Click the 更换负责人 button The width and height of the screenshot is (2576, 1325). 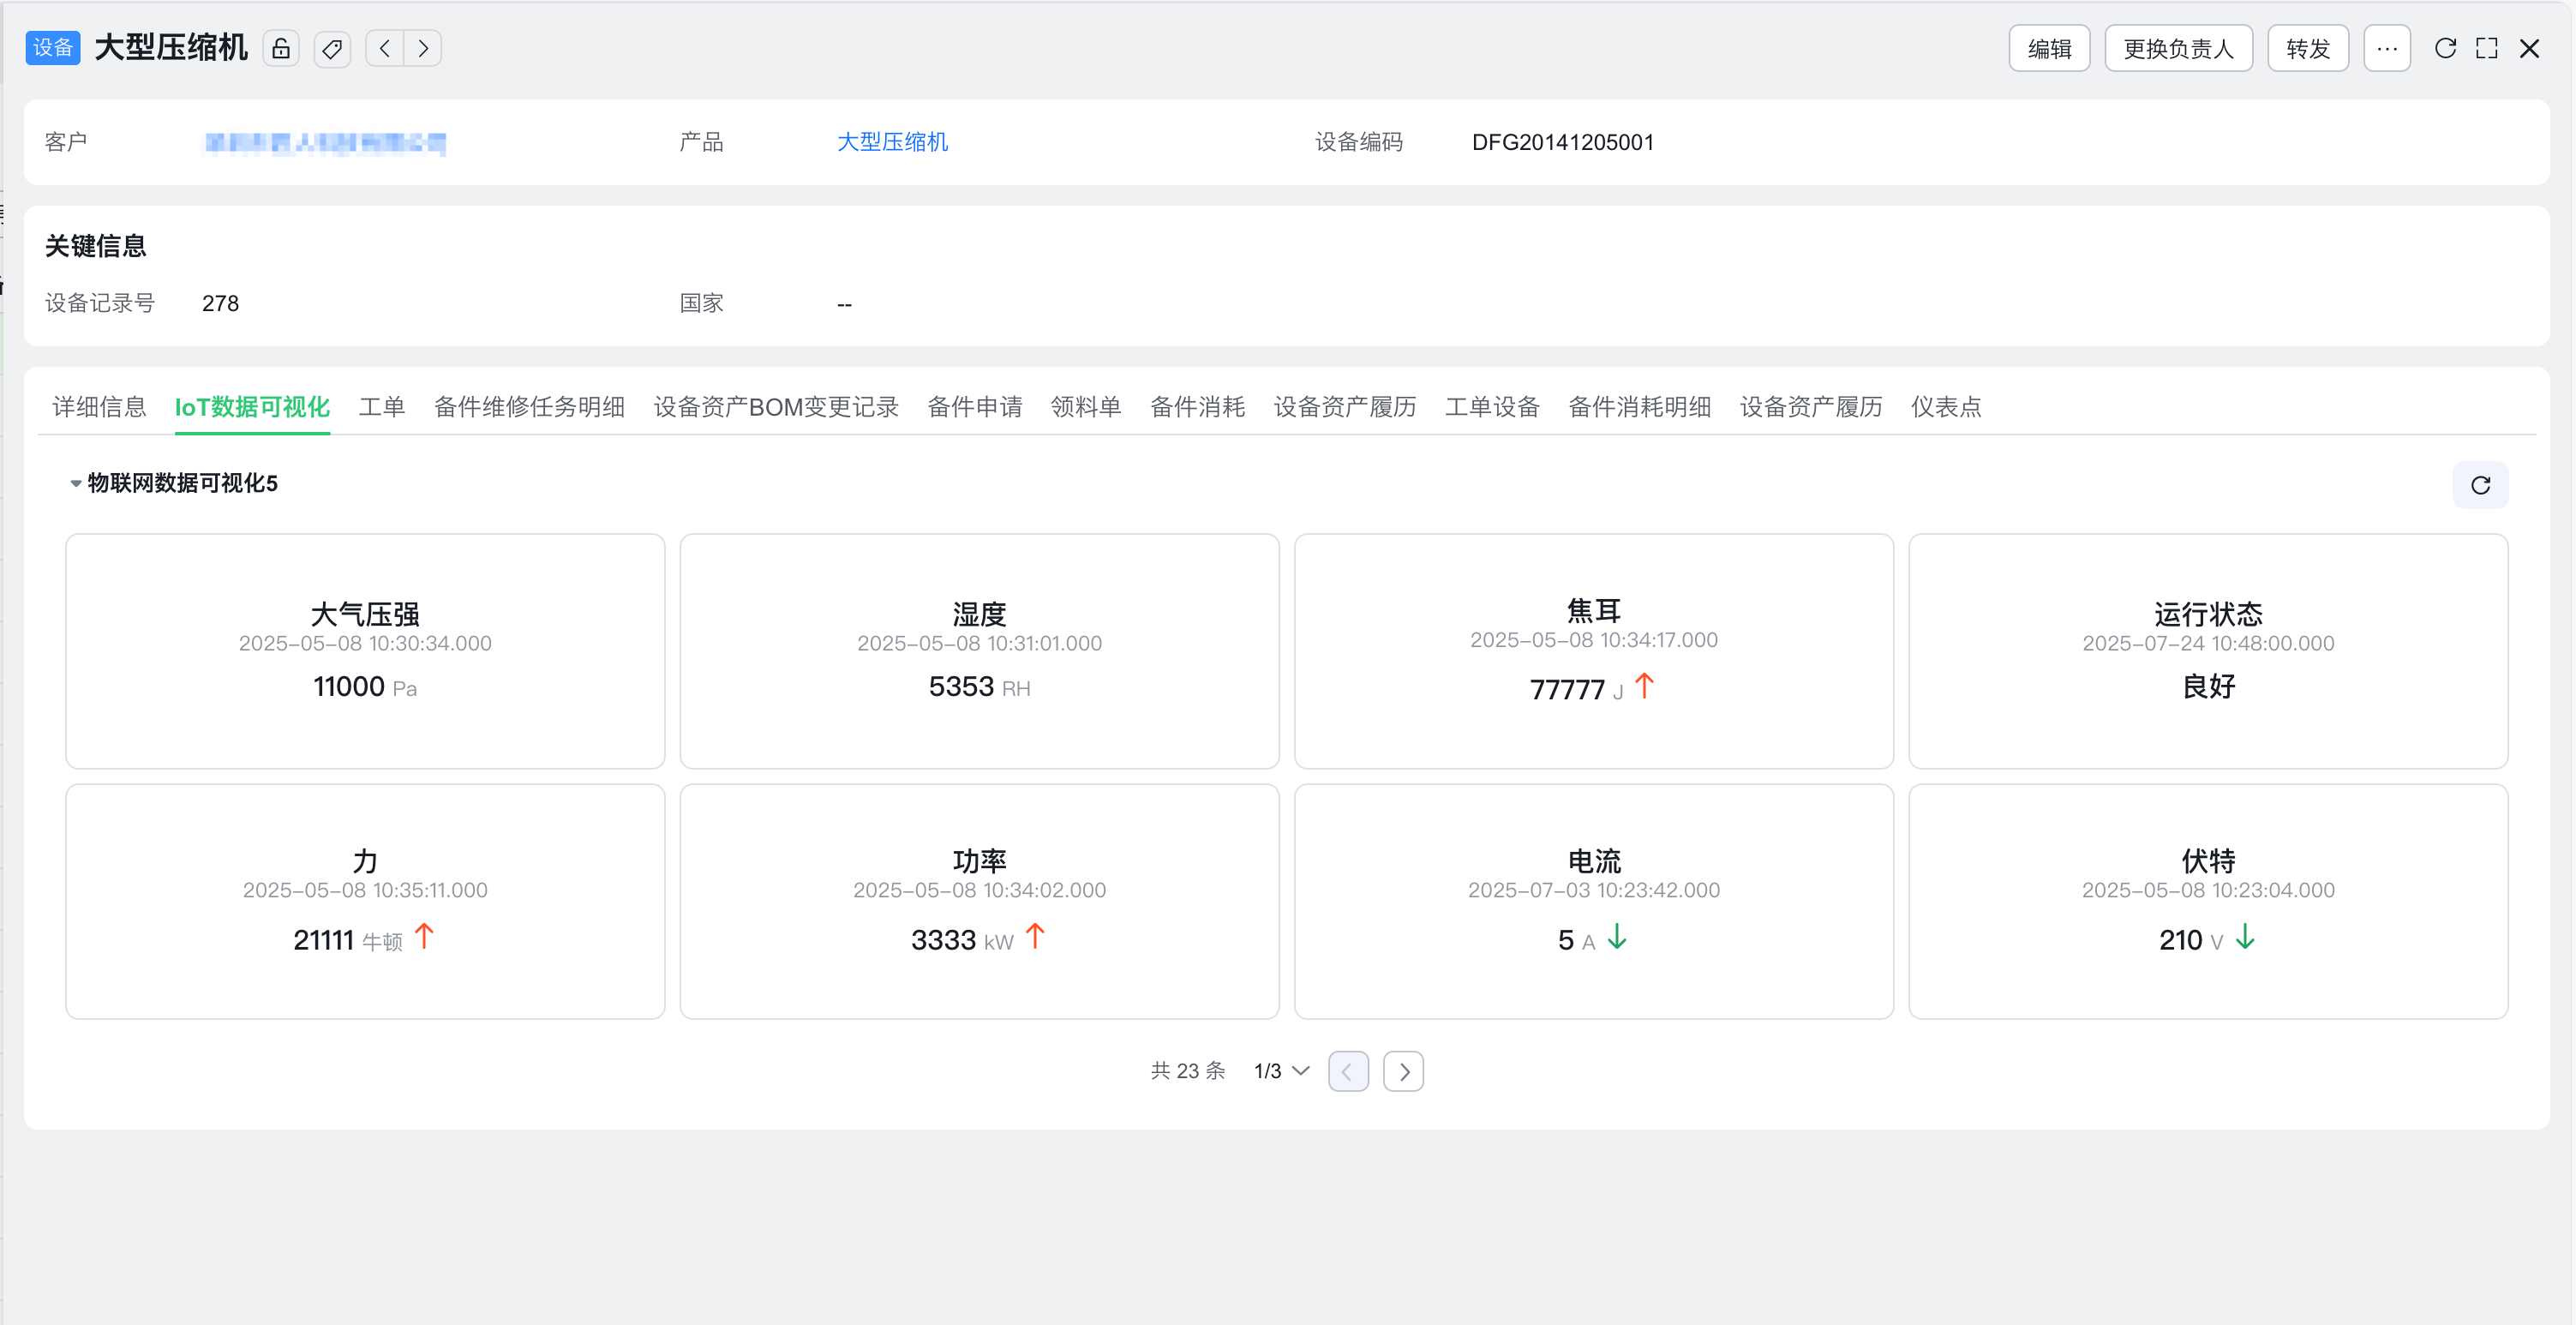click(x=2178, y=48)
